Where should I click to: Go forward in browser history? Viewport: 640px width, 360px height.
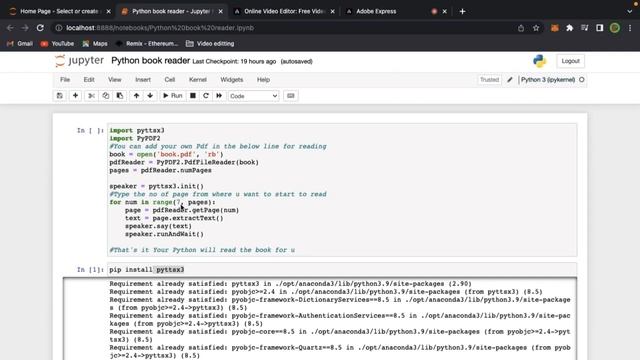(x=25, y=28)
